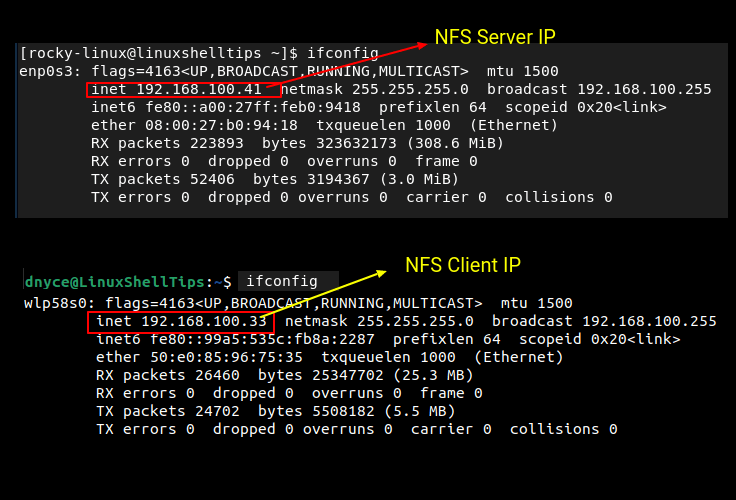The height and width of the screenshot is (500, 736).
Task: Click the dnyce@LinuxShellTips prompt
Action: (128, 282)
